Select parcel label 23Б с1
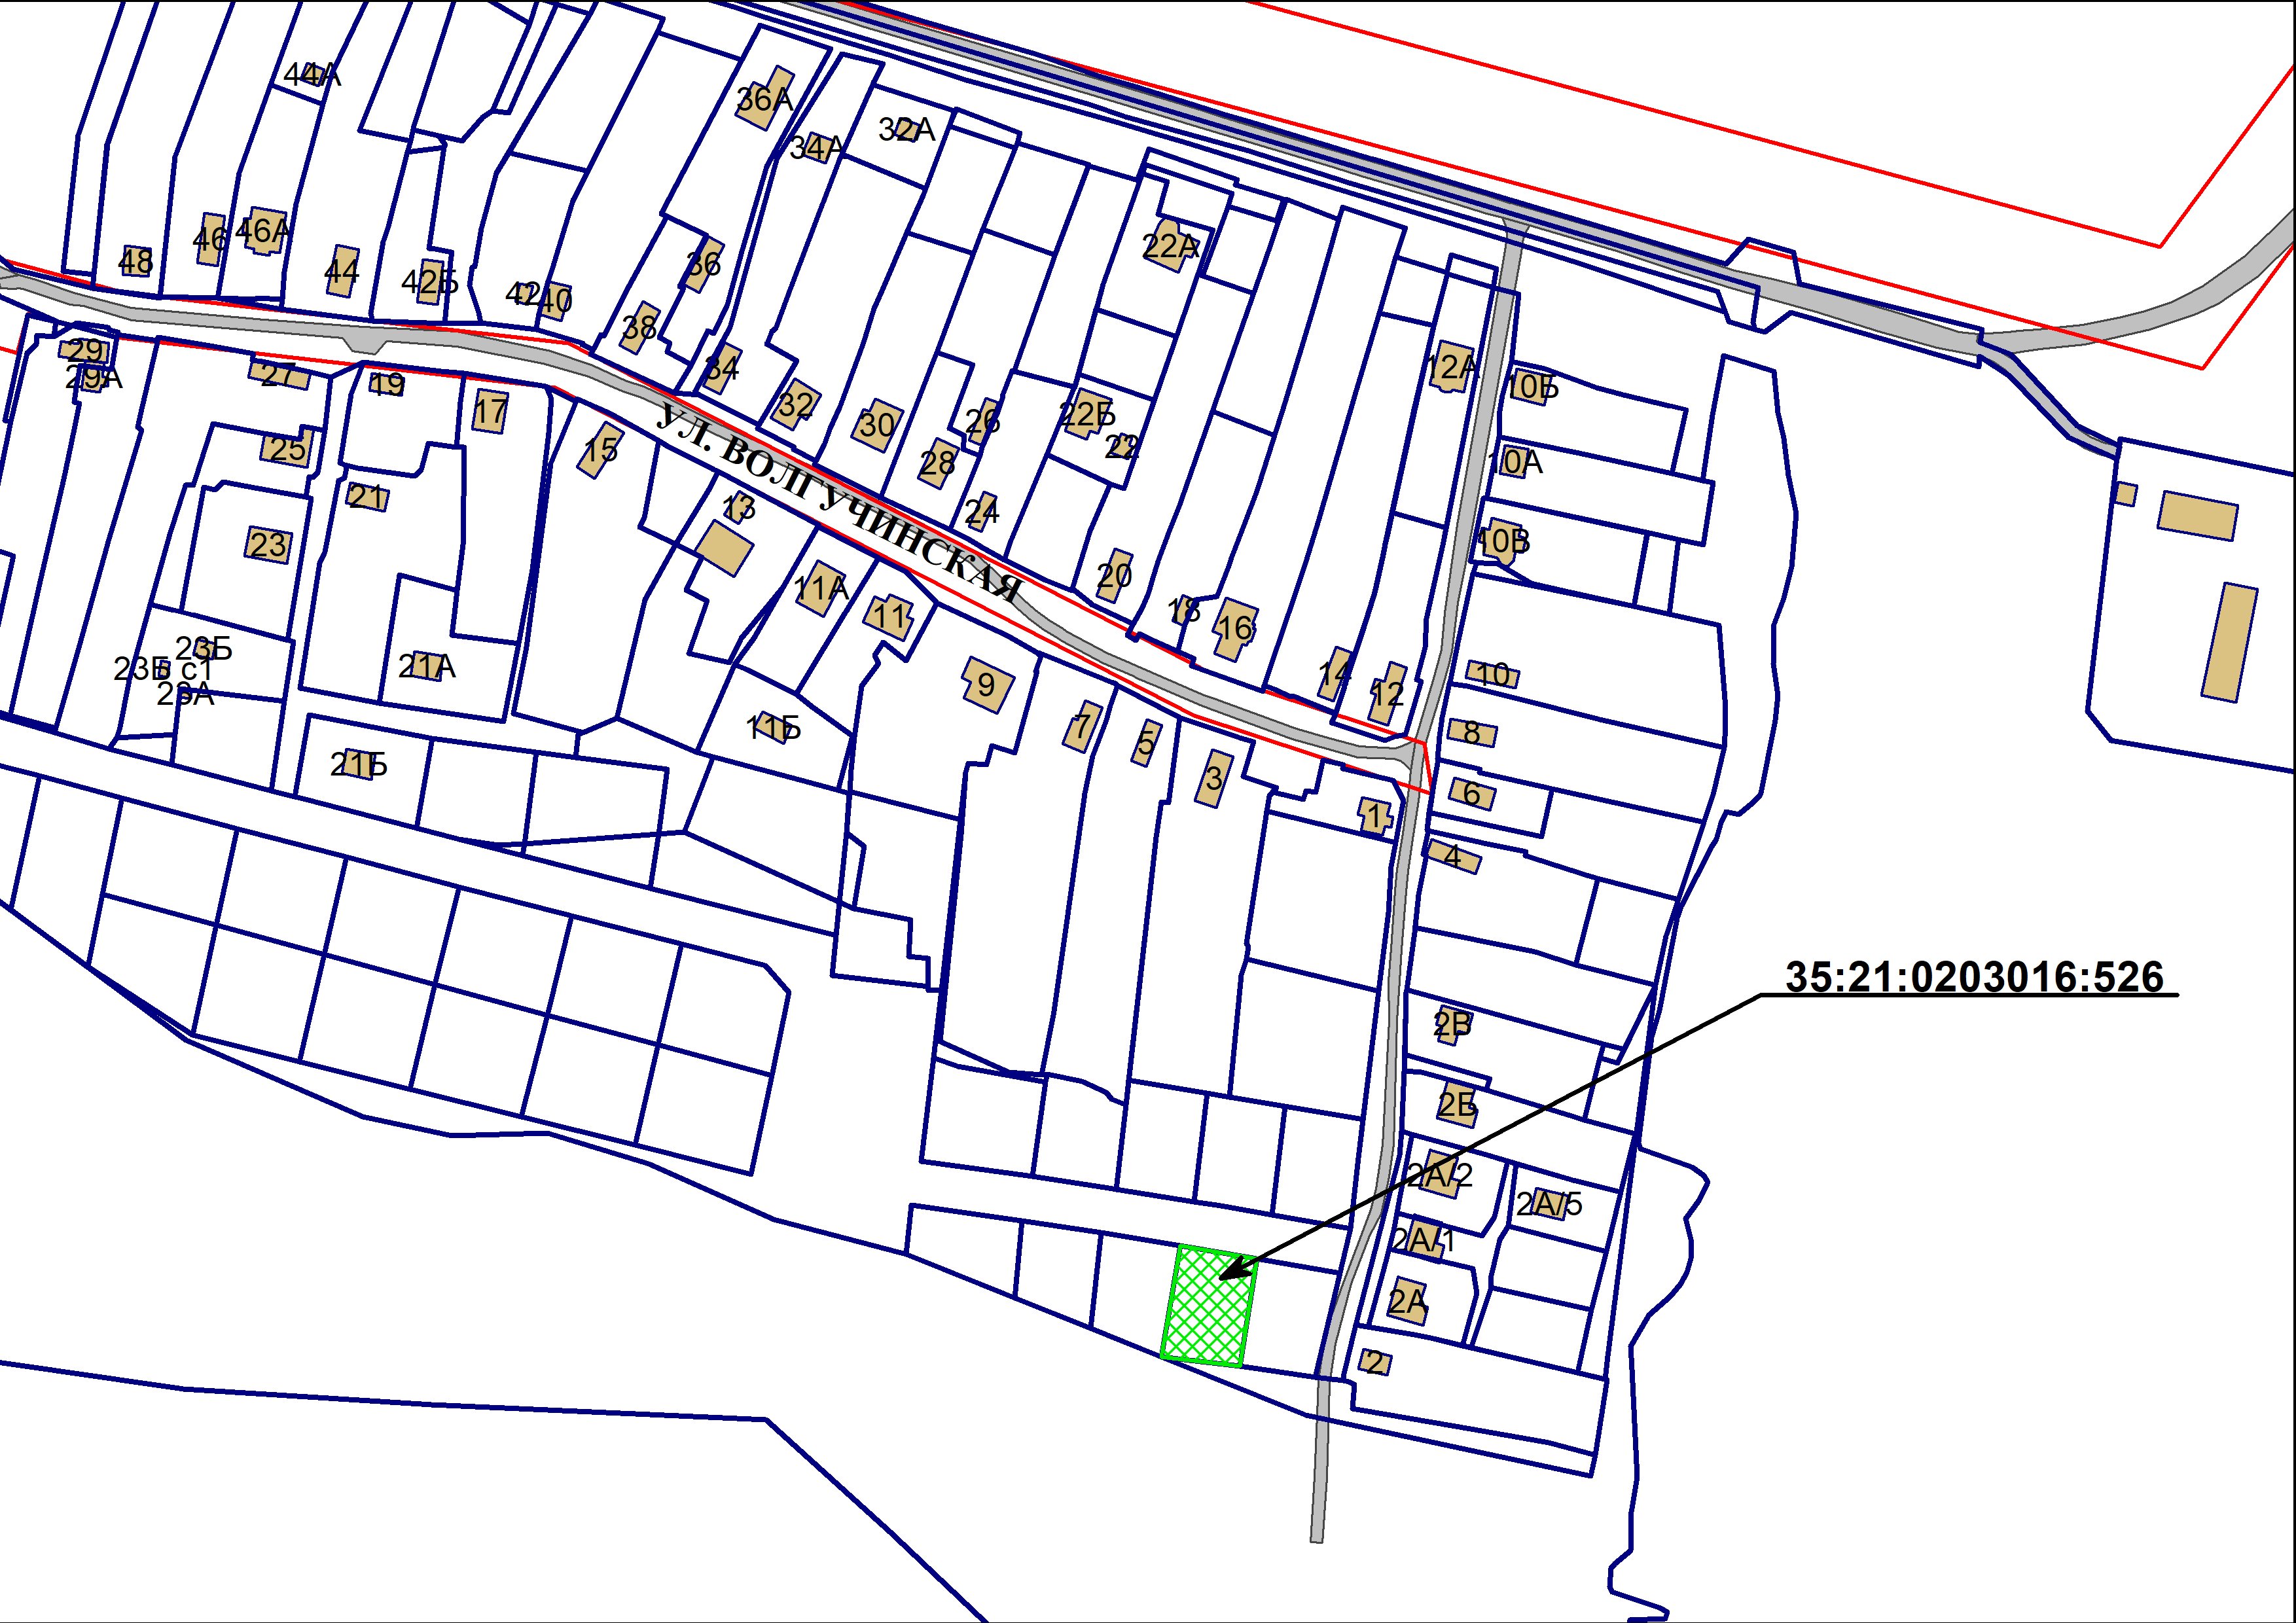 (x=163, y=669)
